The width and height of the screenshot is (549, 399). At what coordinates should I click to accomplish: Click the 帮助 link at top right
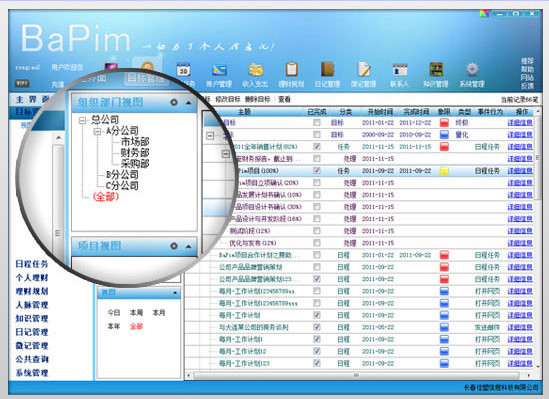click(x=527, y=69)
